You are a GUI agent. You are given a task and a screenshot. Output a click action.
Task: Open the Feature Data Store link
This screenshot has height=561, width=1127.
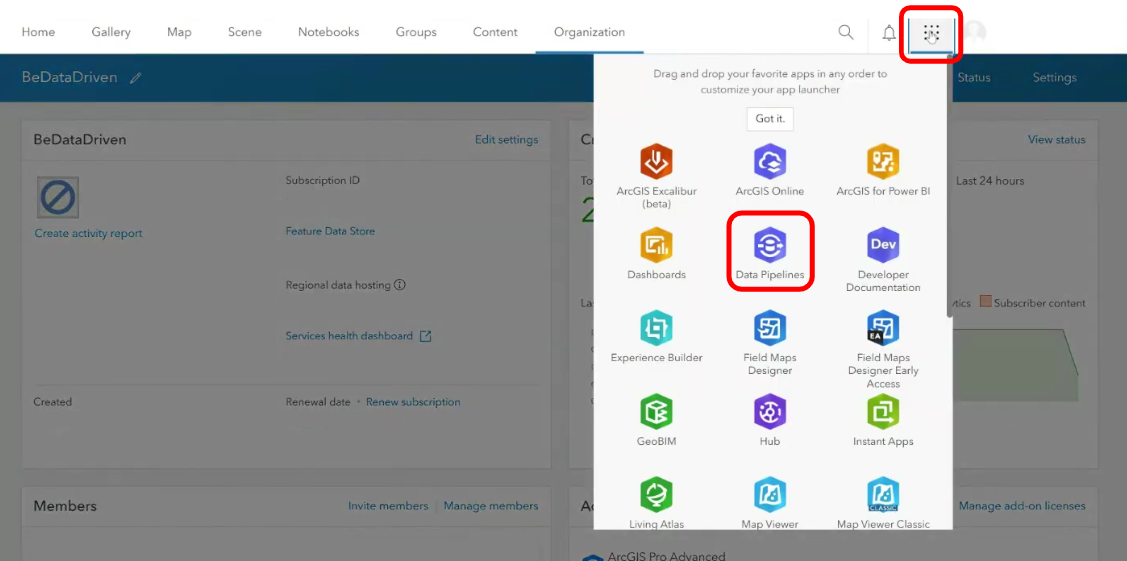coord(330,231)
